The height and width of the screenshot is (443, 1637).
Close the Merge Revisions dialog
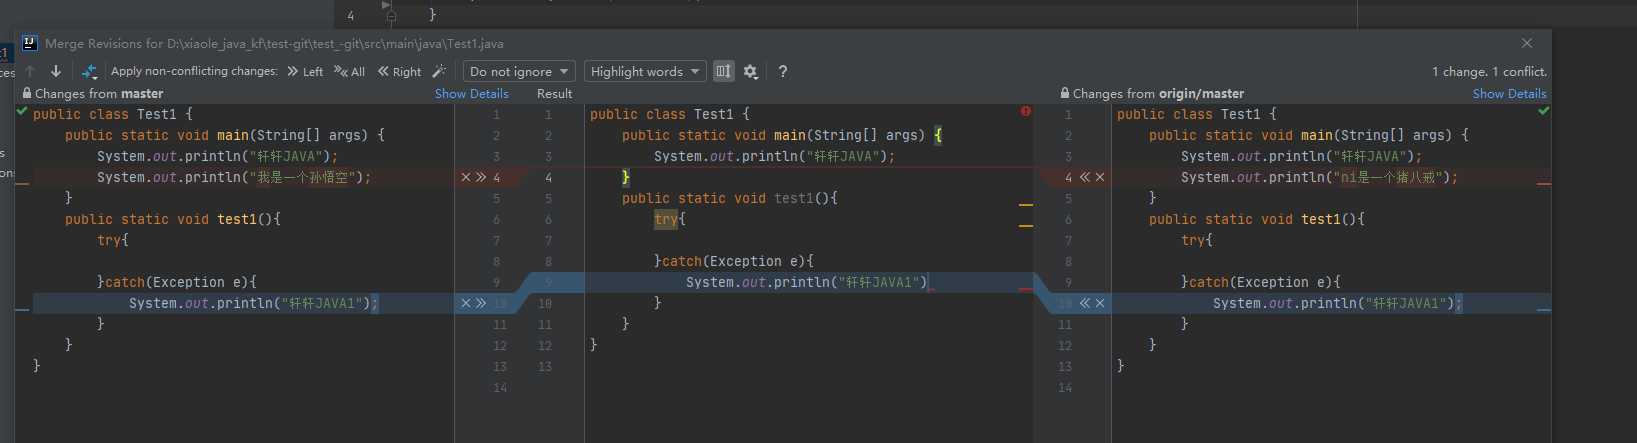click(1527, 43)
